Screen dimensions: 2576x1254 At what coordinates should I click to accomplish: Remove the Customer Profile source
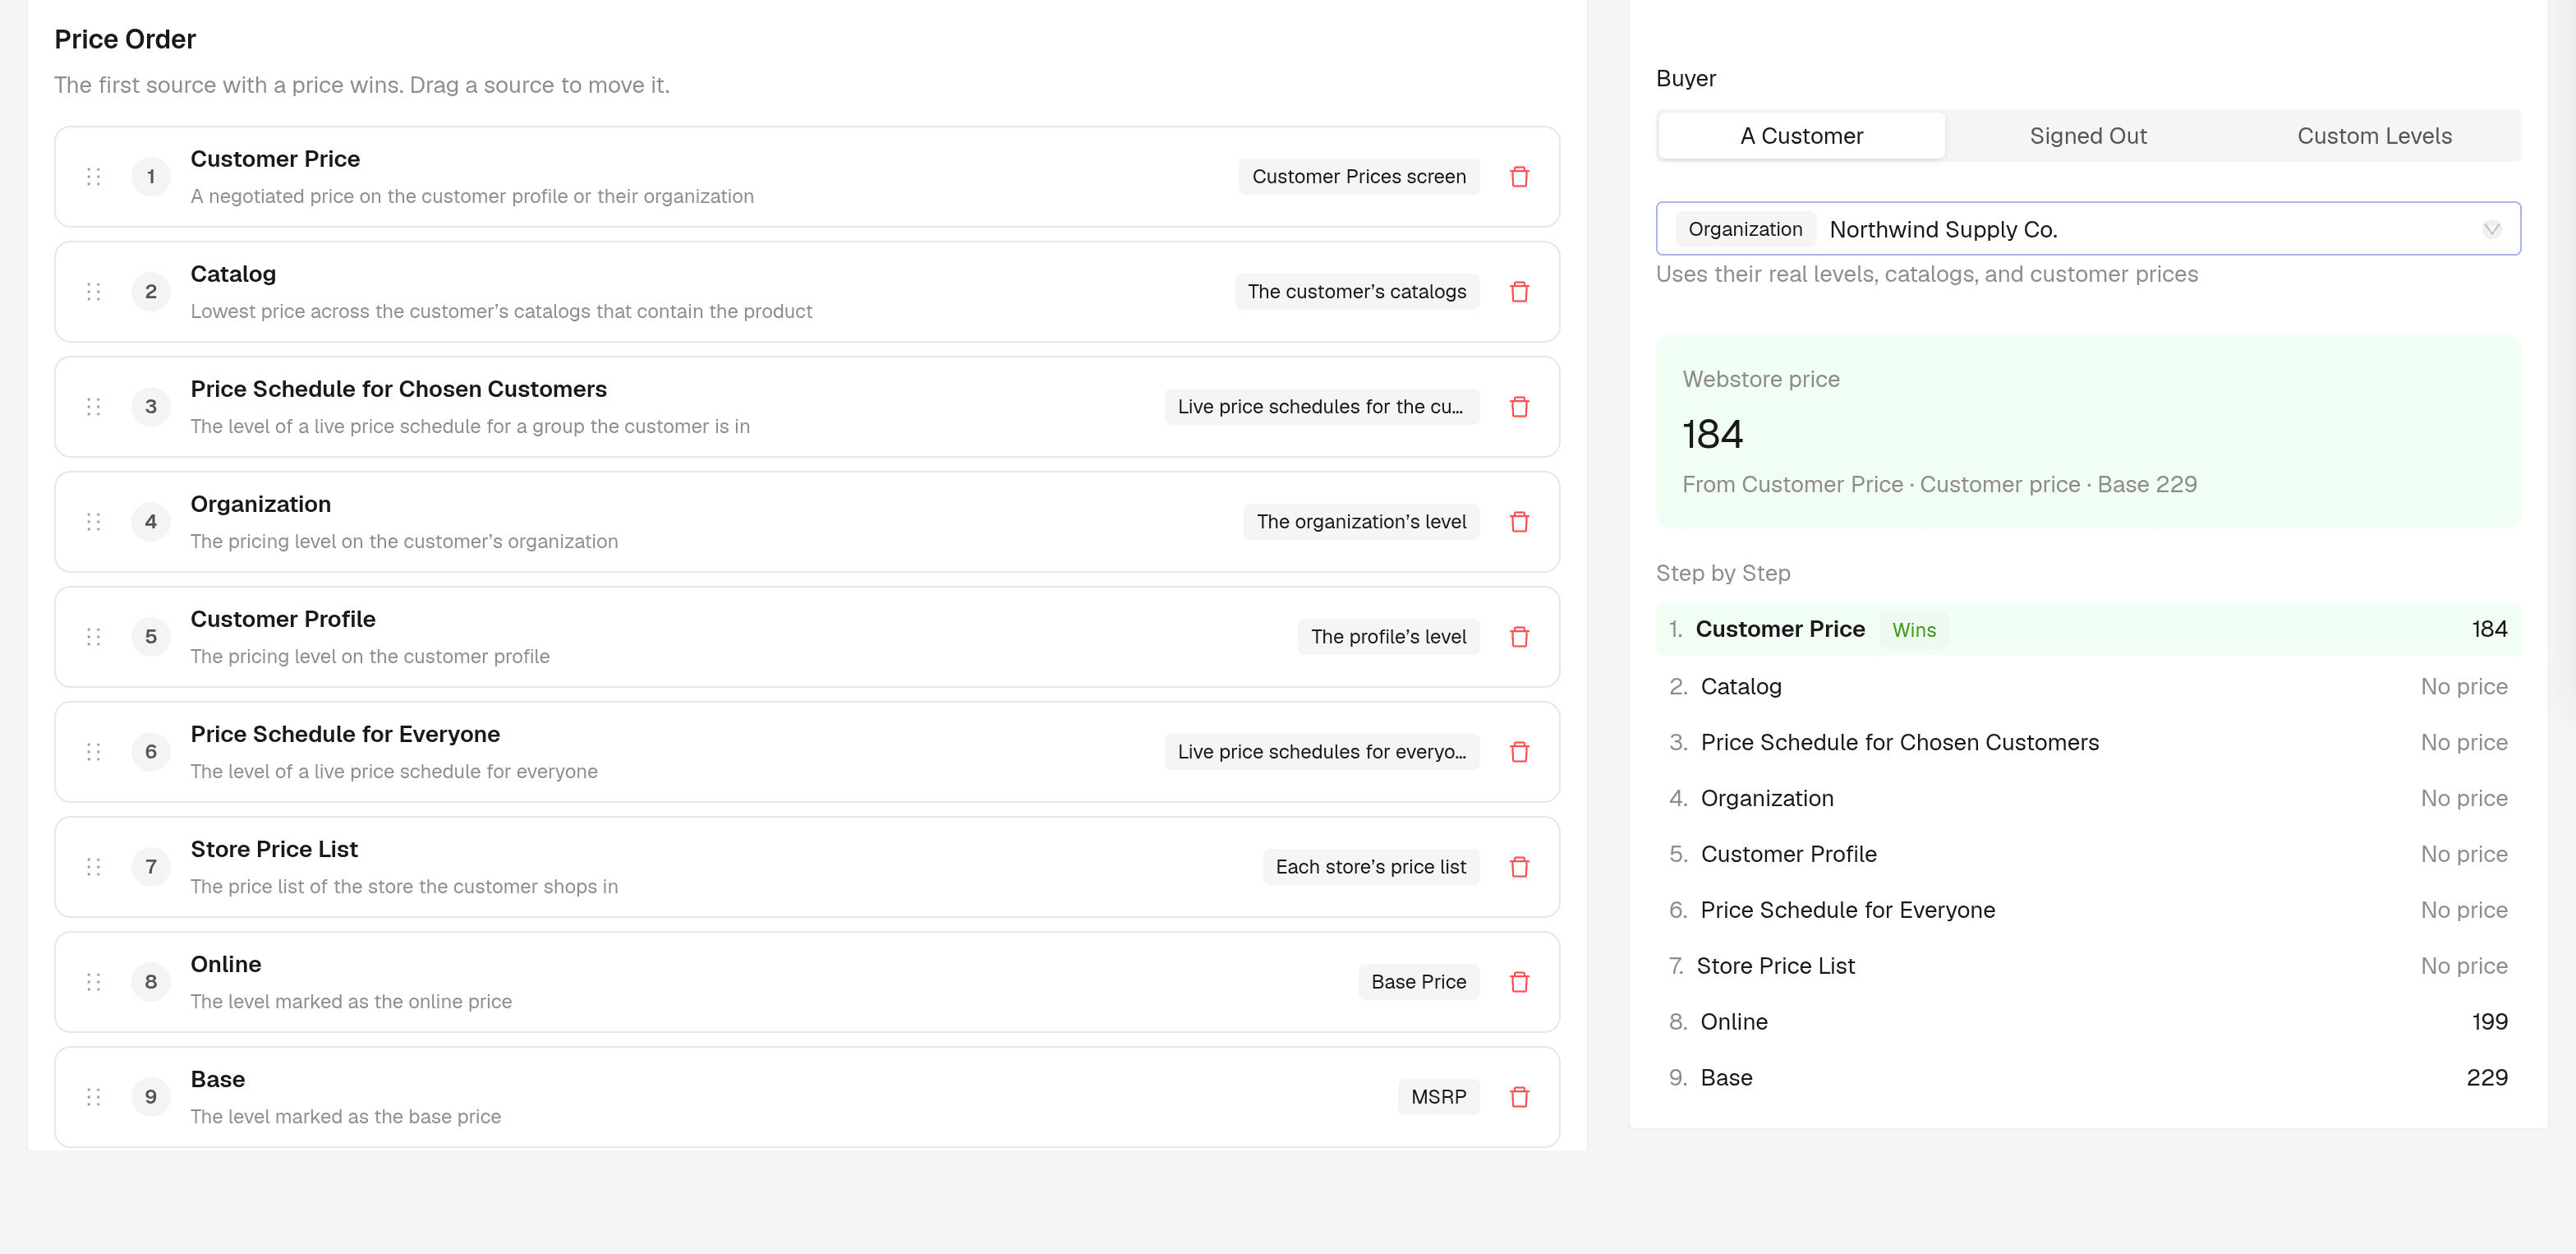click(1519, 637)
